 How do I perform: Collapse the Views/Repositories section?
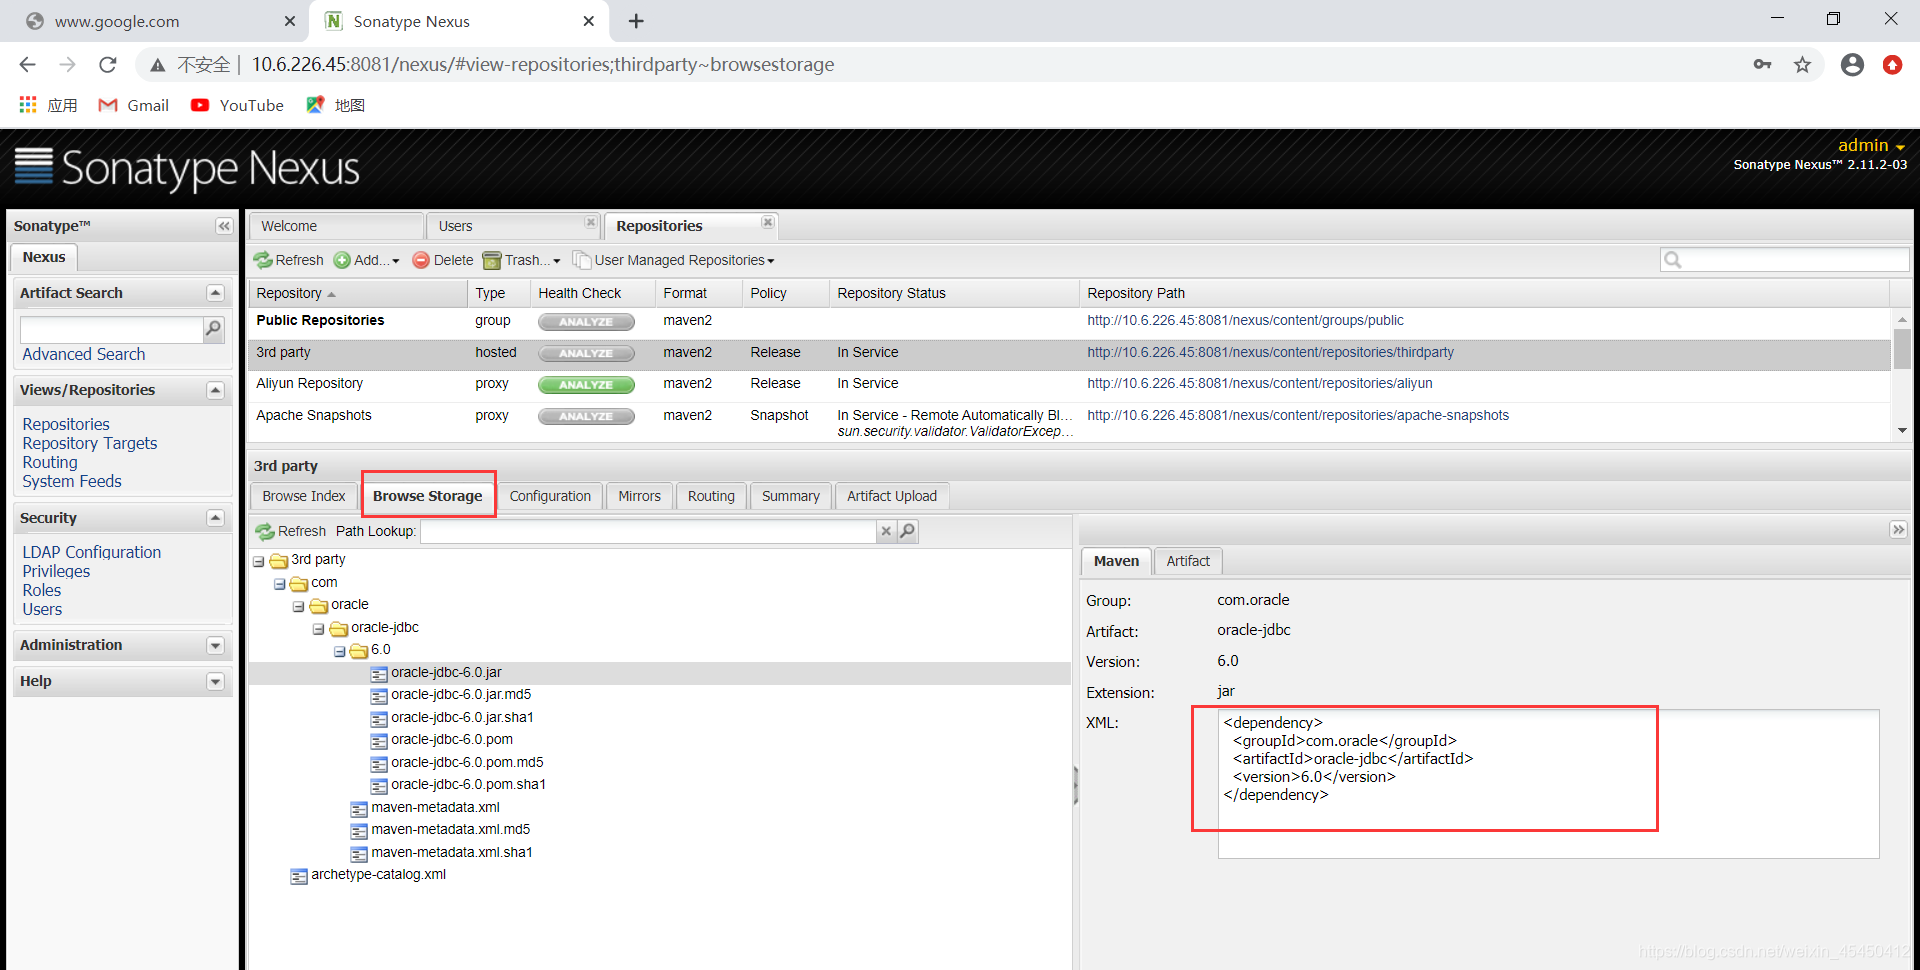tap(215, 390)
